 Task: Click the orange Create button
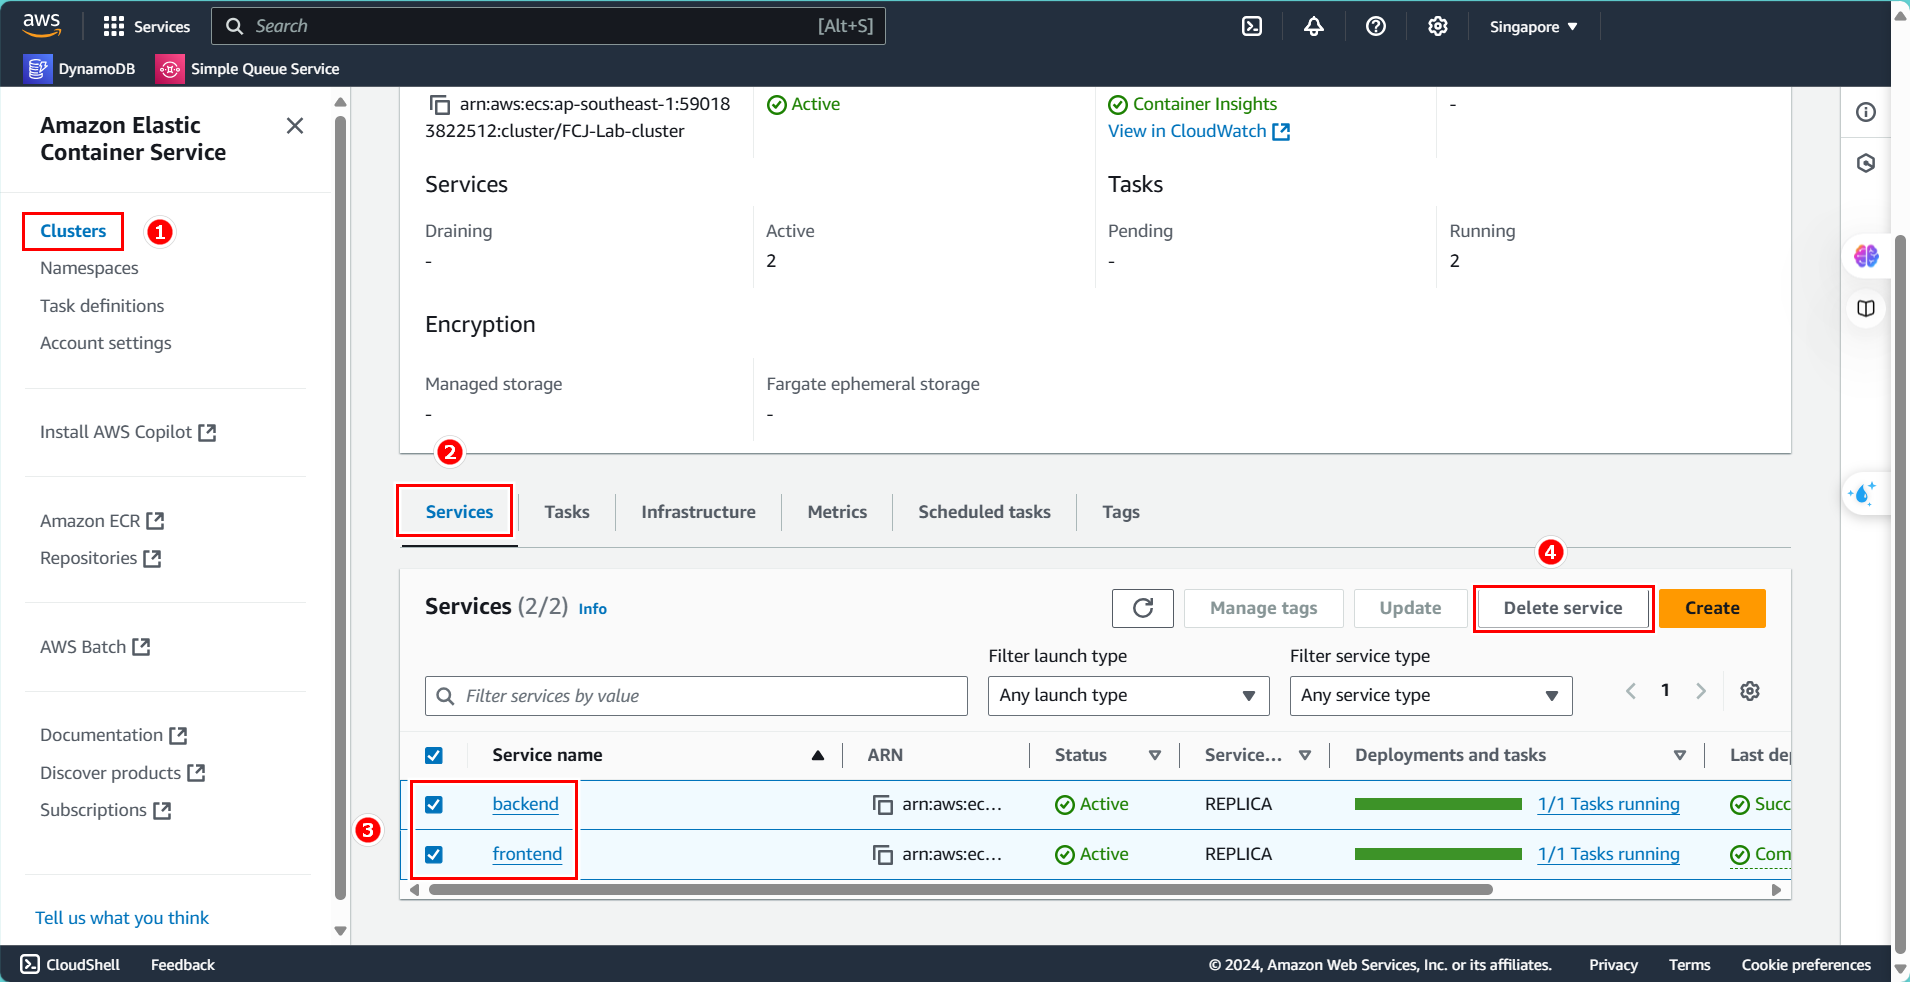pos(1712,608)
